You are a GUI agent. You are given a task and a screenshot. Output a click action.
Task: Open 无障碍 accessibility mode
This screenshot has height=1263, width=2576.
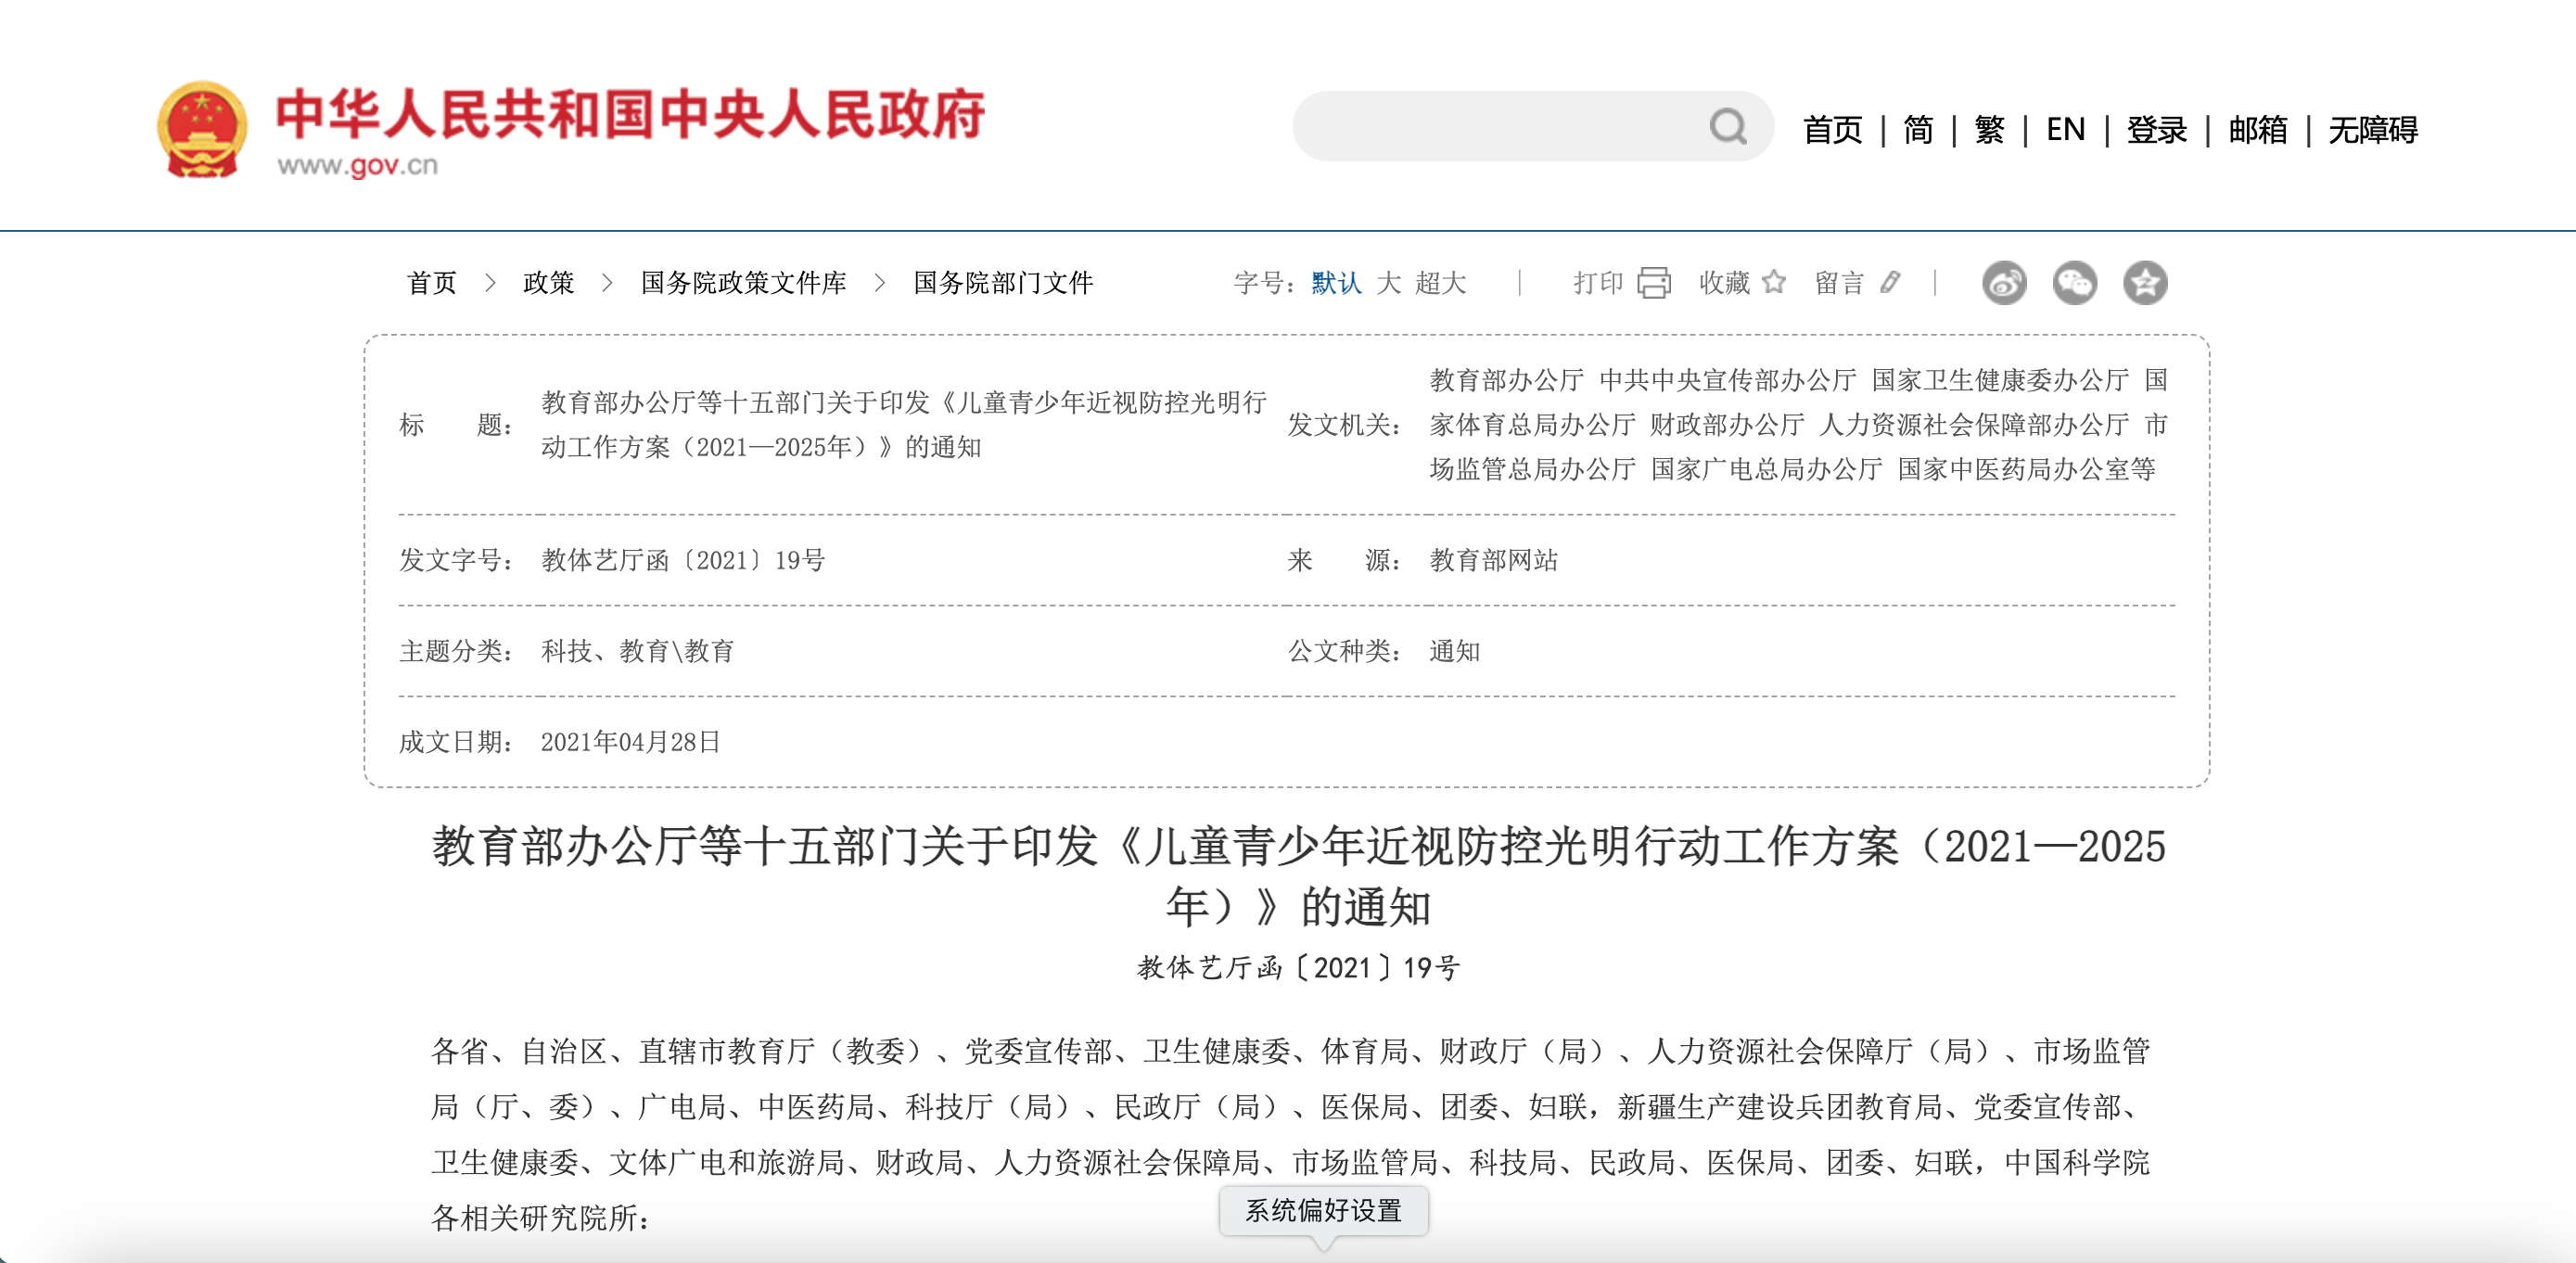2372,130
